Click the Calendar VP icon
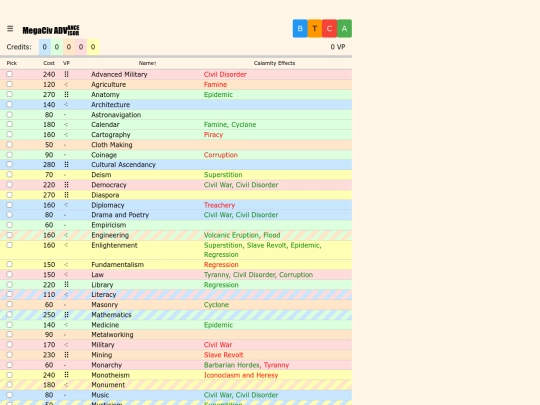The width and height of the screenshot is (540, 405). point(66,125)
